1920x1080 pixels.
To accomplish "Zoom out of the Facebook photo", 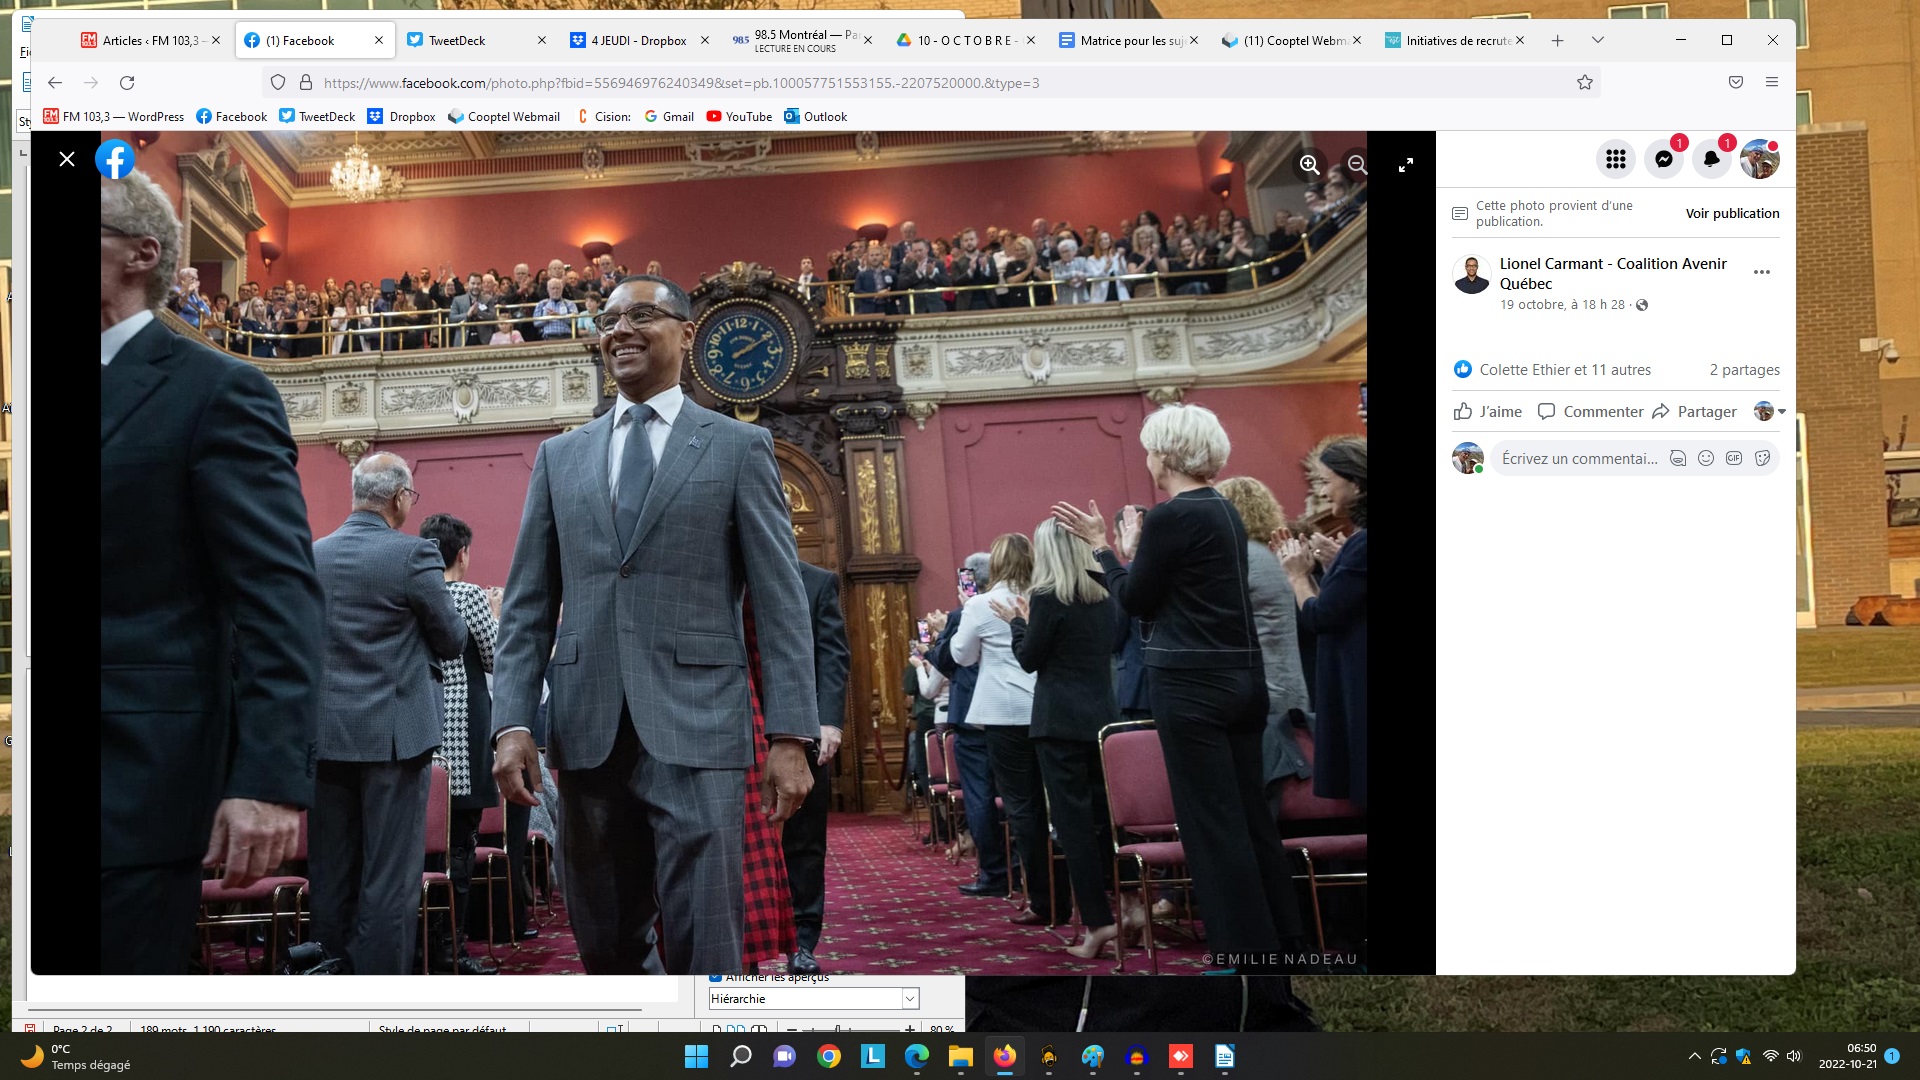I will coord(1357,165).
